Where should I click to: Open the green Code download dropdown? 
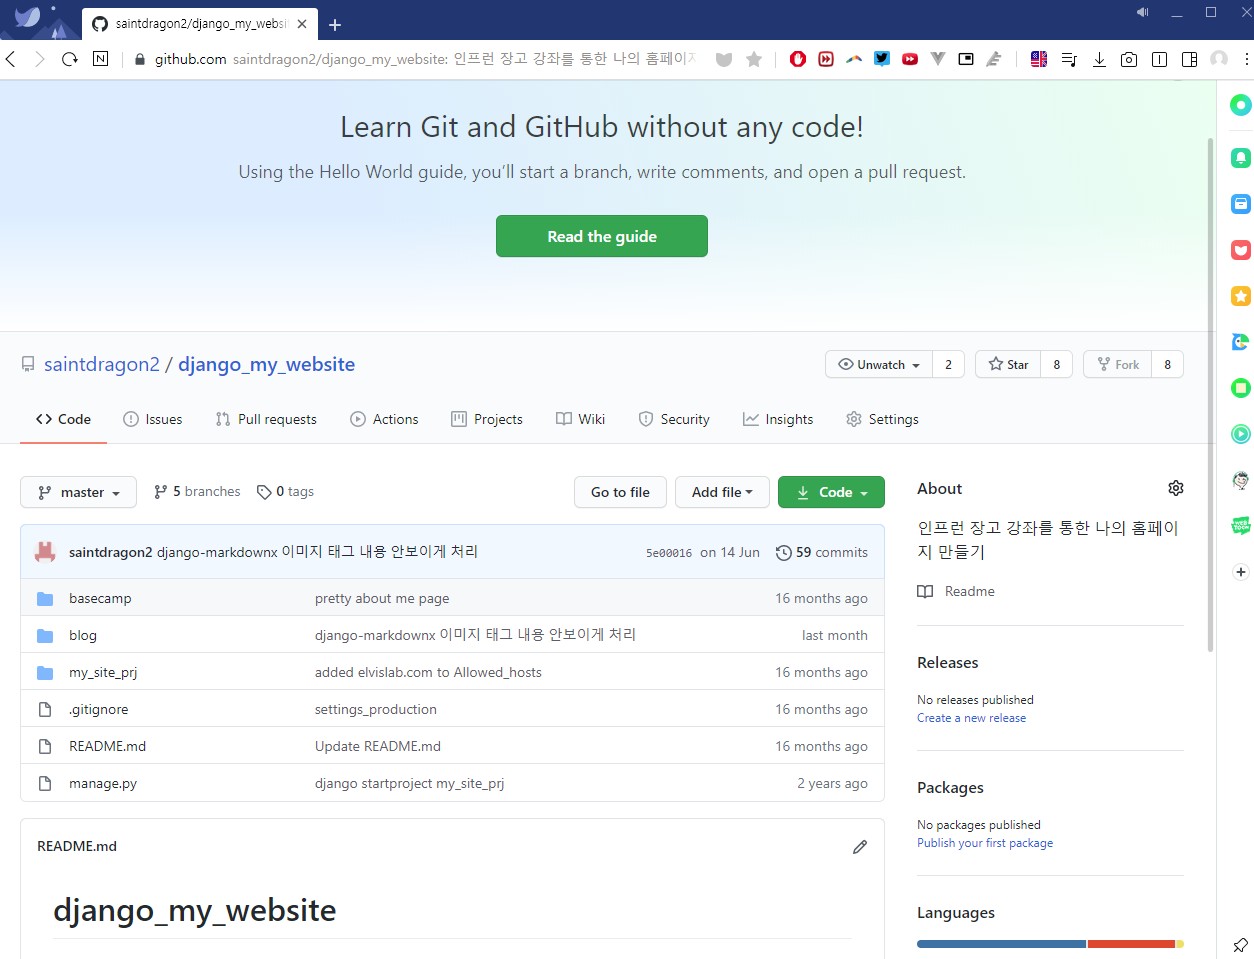[x=831, y=492]
